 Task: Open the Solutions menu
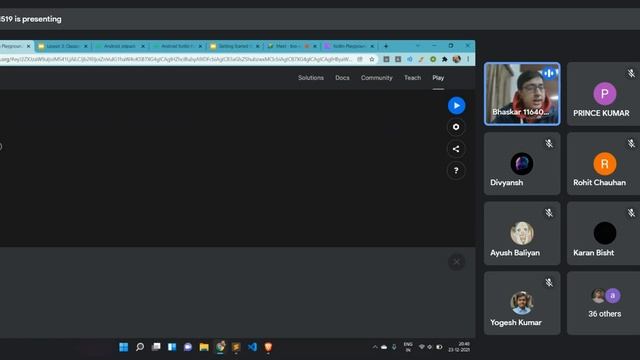click(x=311, y=78)
